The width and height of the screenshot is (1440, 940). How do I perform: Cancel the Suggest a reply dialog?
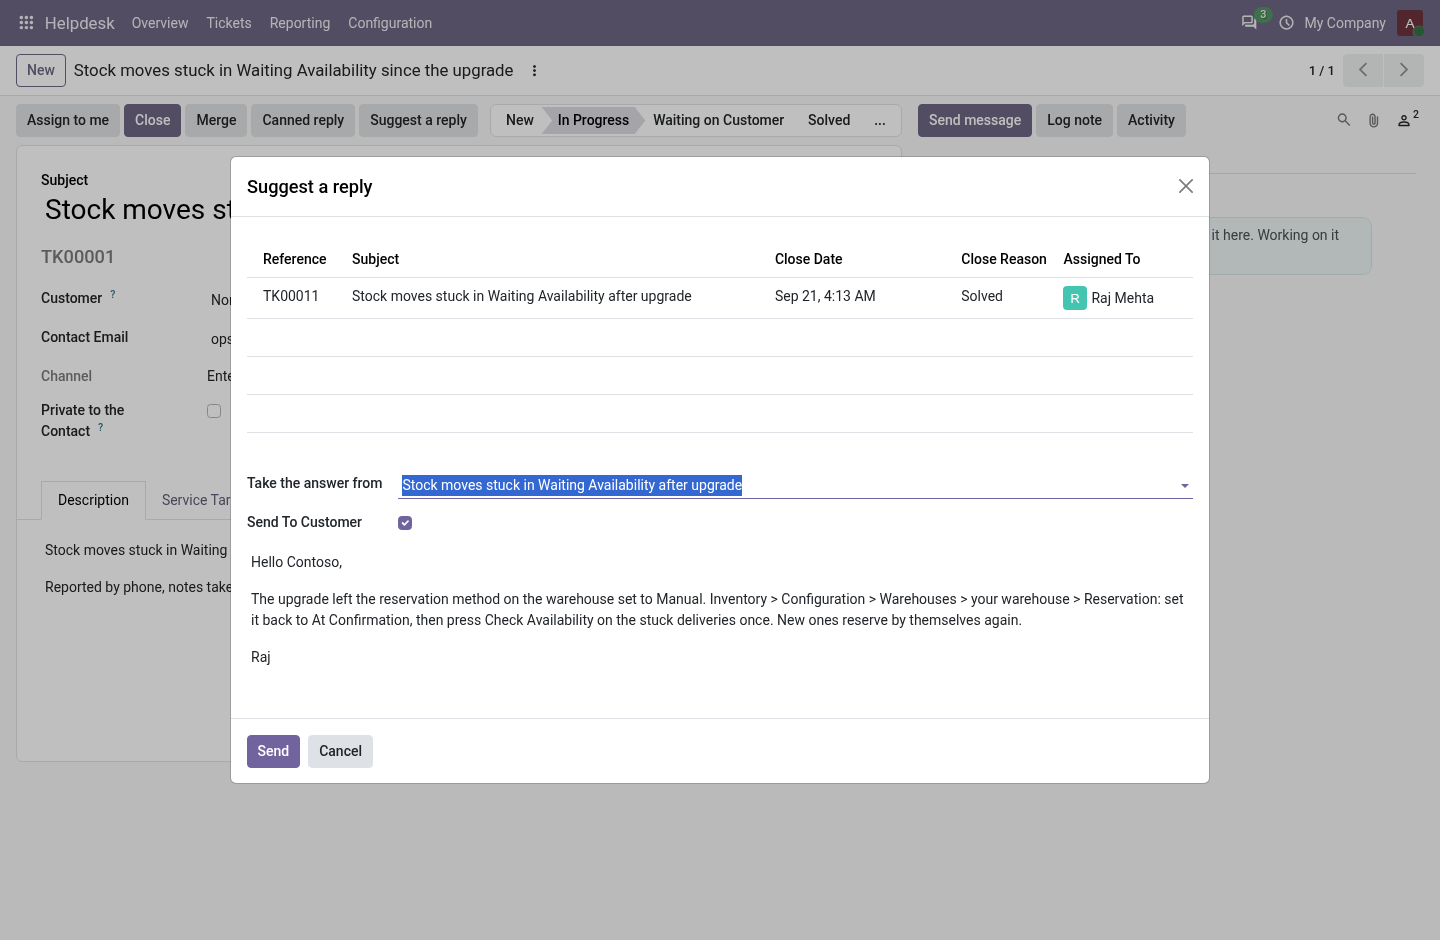[x=340, y=751]
